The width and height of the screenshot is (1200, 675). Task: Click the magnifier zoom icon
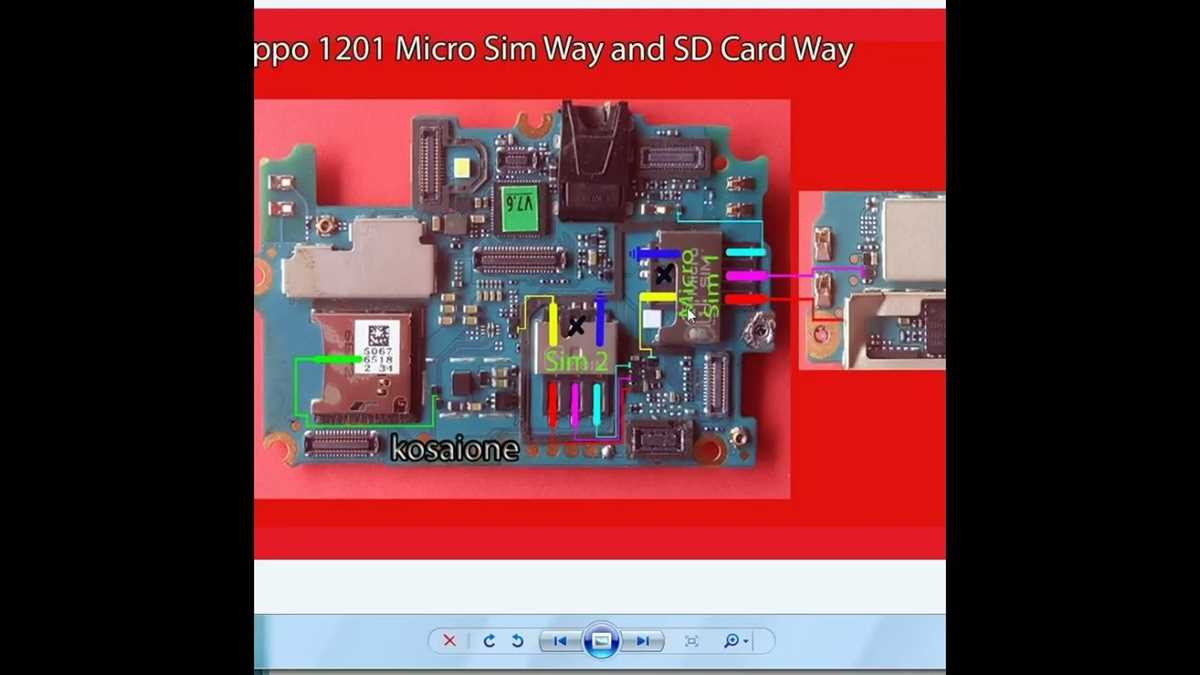click(731, 641)
